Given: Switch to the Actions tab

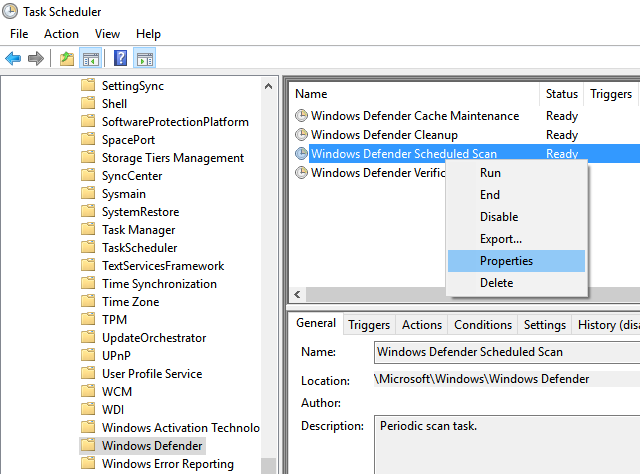Looking at the screenshot, I should (x=422, y=325).
